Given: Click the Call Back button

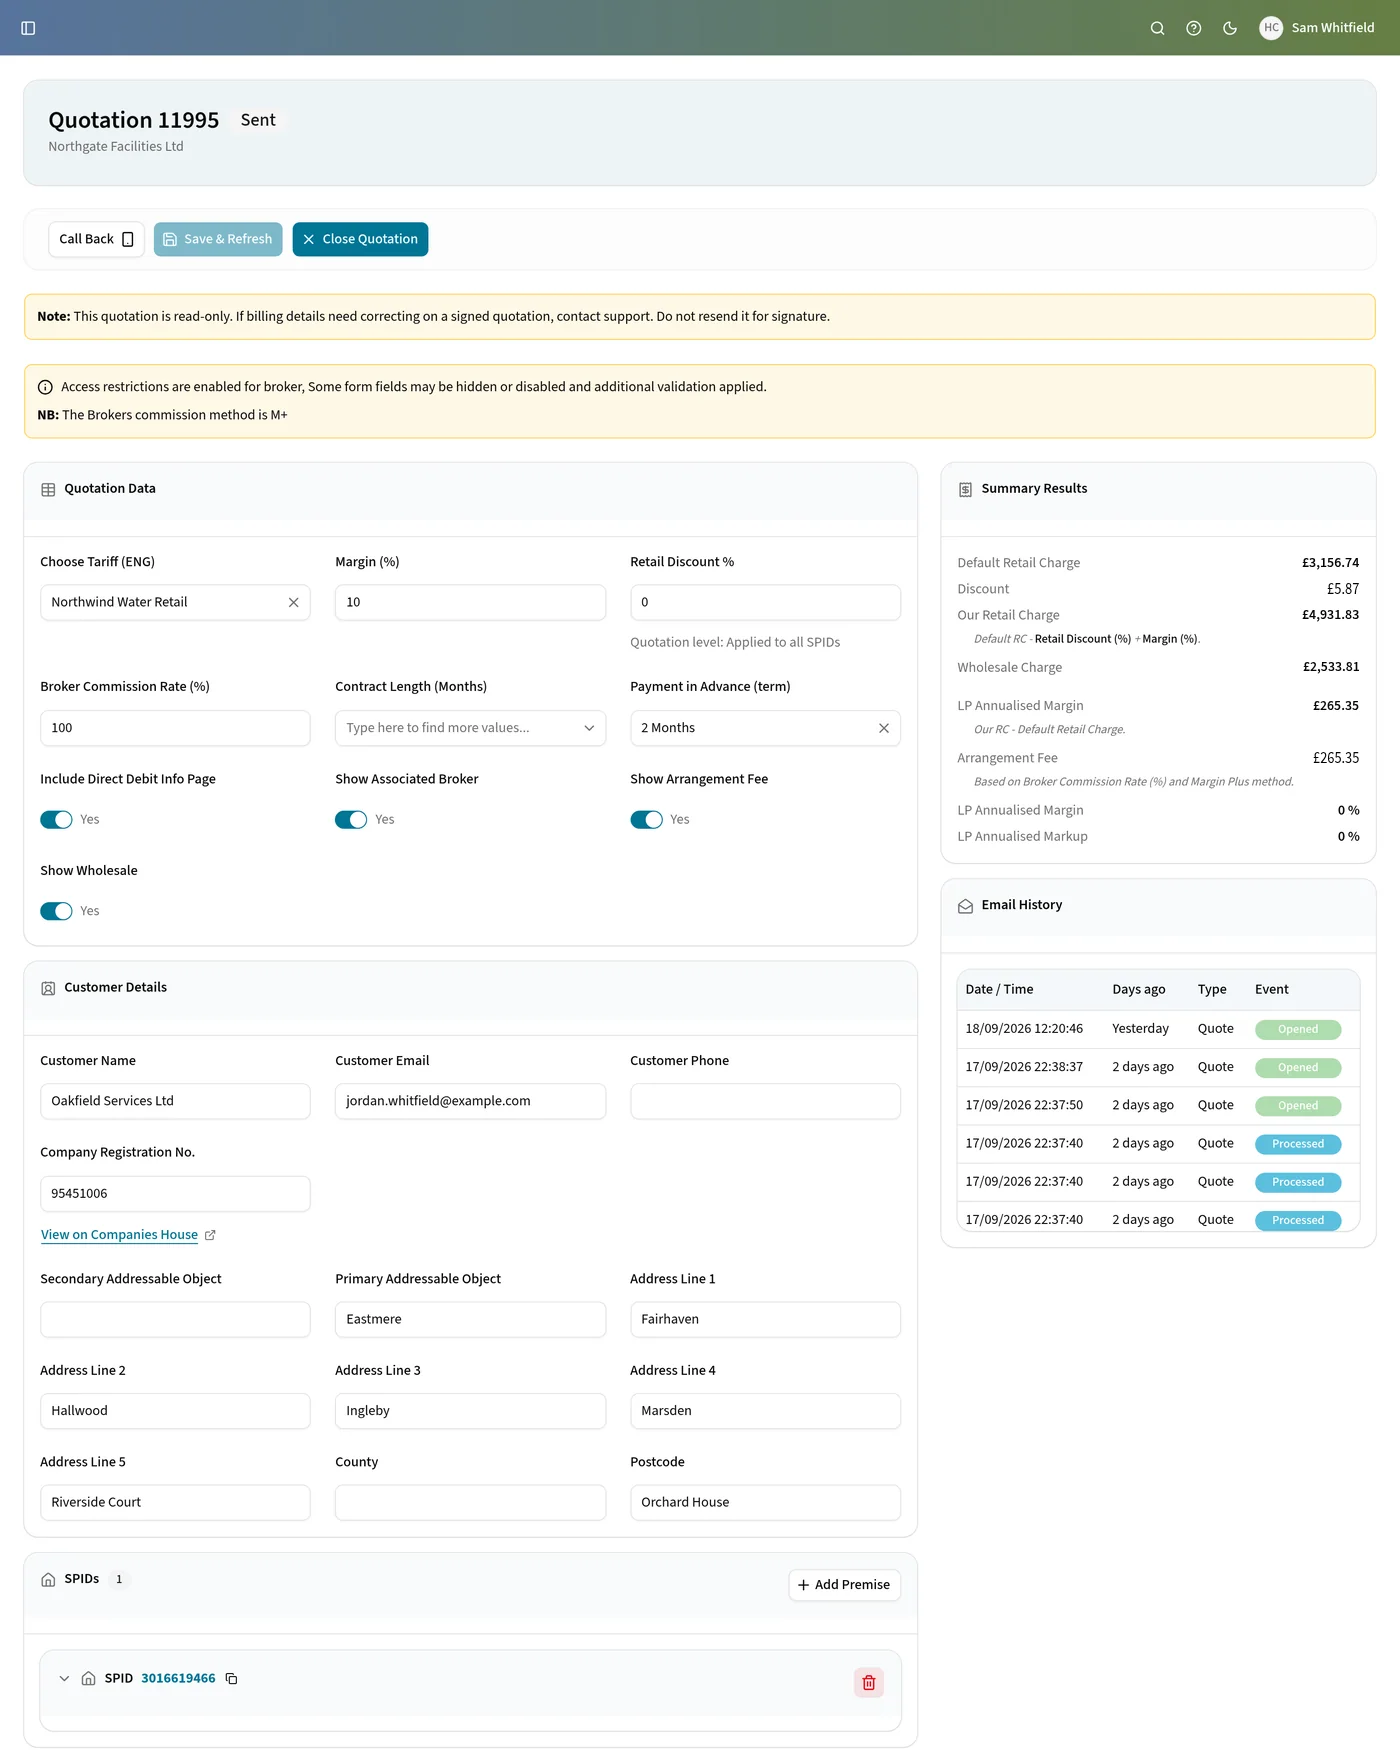Looking at the screenshot, I should (x=96, y=239).
